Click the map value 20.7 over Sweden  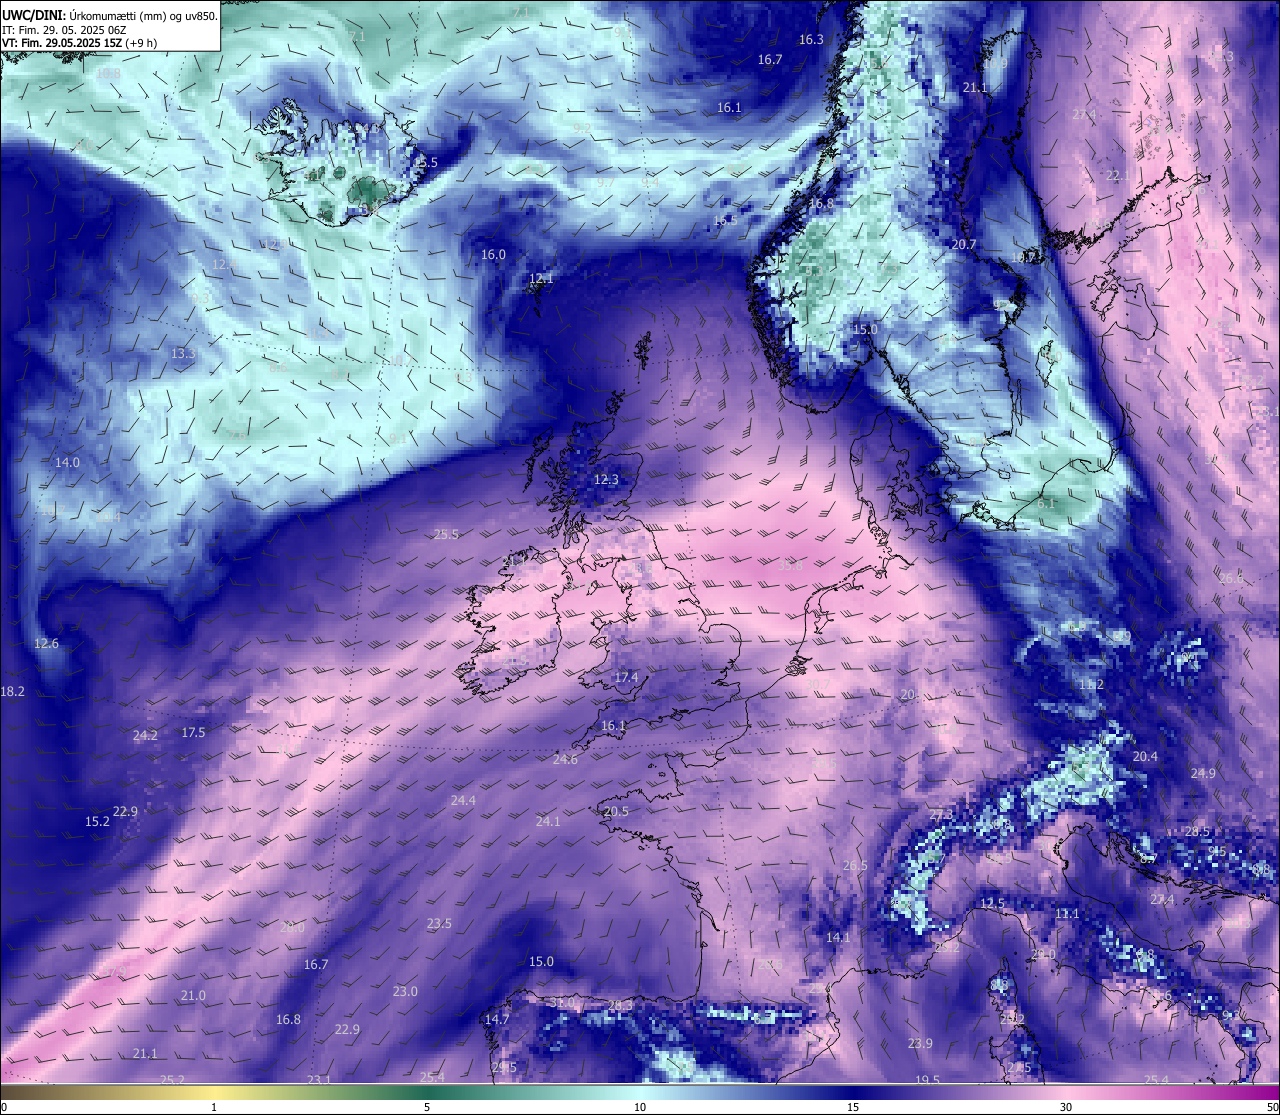tap(963, 245)
